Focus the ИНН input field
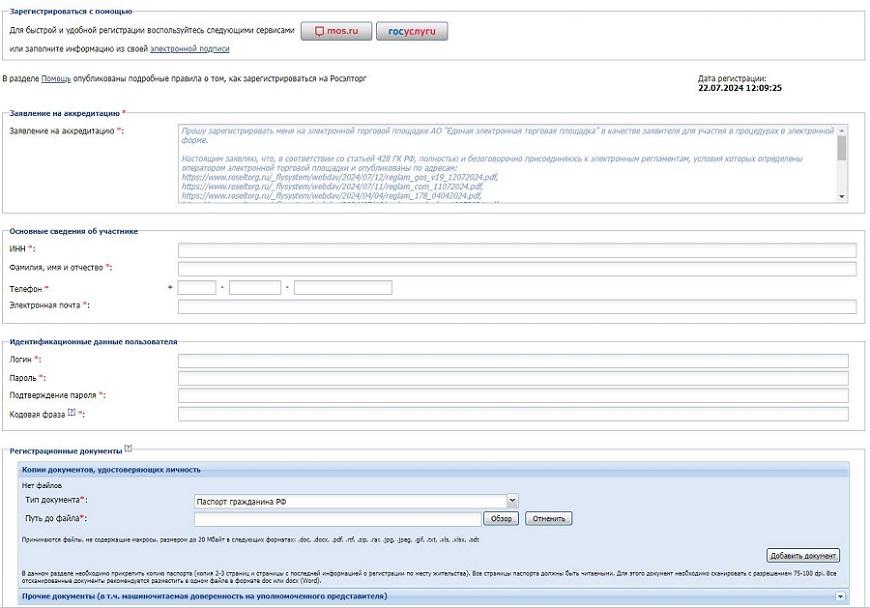This screenshot has height=608, width=870. [x=517, y=250]
